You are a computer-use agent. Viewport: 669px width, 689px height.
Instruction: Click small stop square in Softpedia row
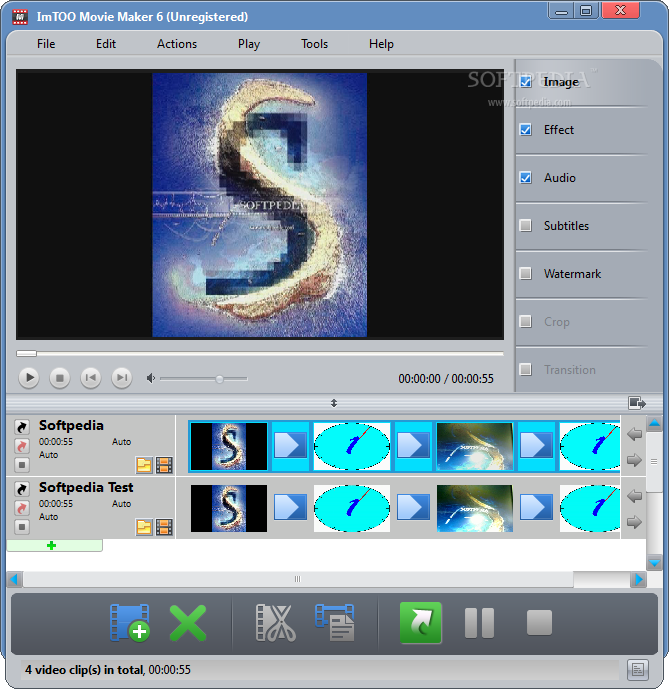click(x=22, y=464)
